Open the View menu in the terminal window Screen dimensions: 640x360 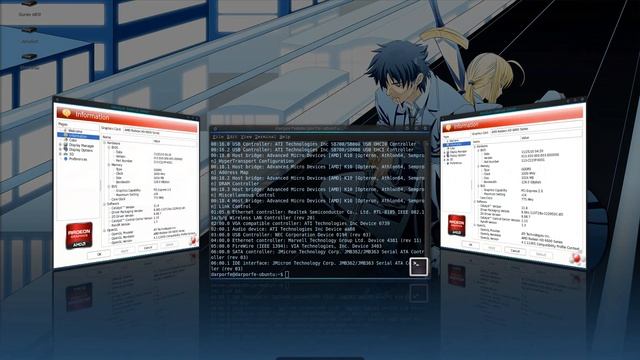(246, 137)
